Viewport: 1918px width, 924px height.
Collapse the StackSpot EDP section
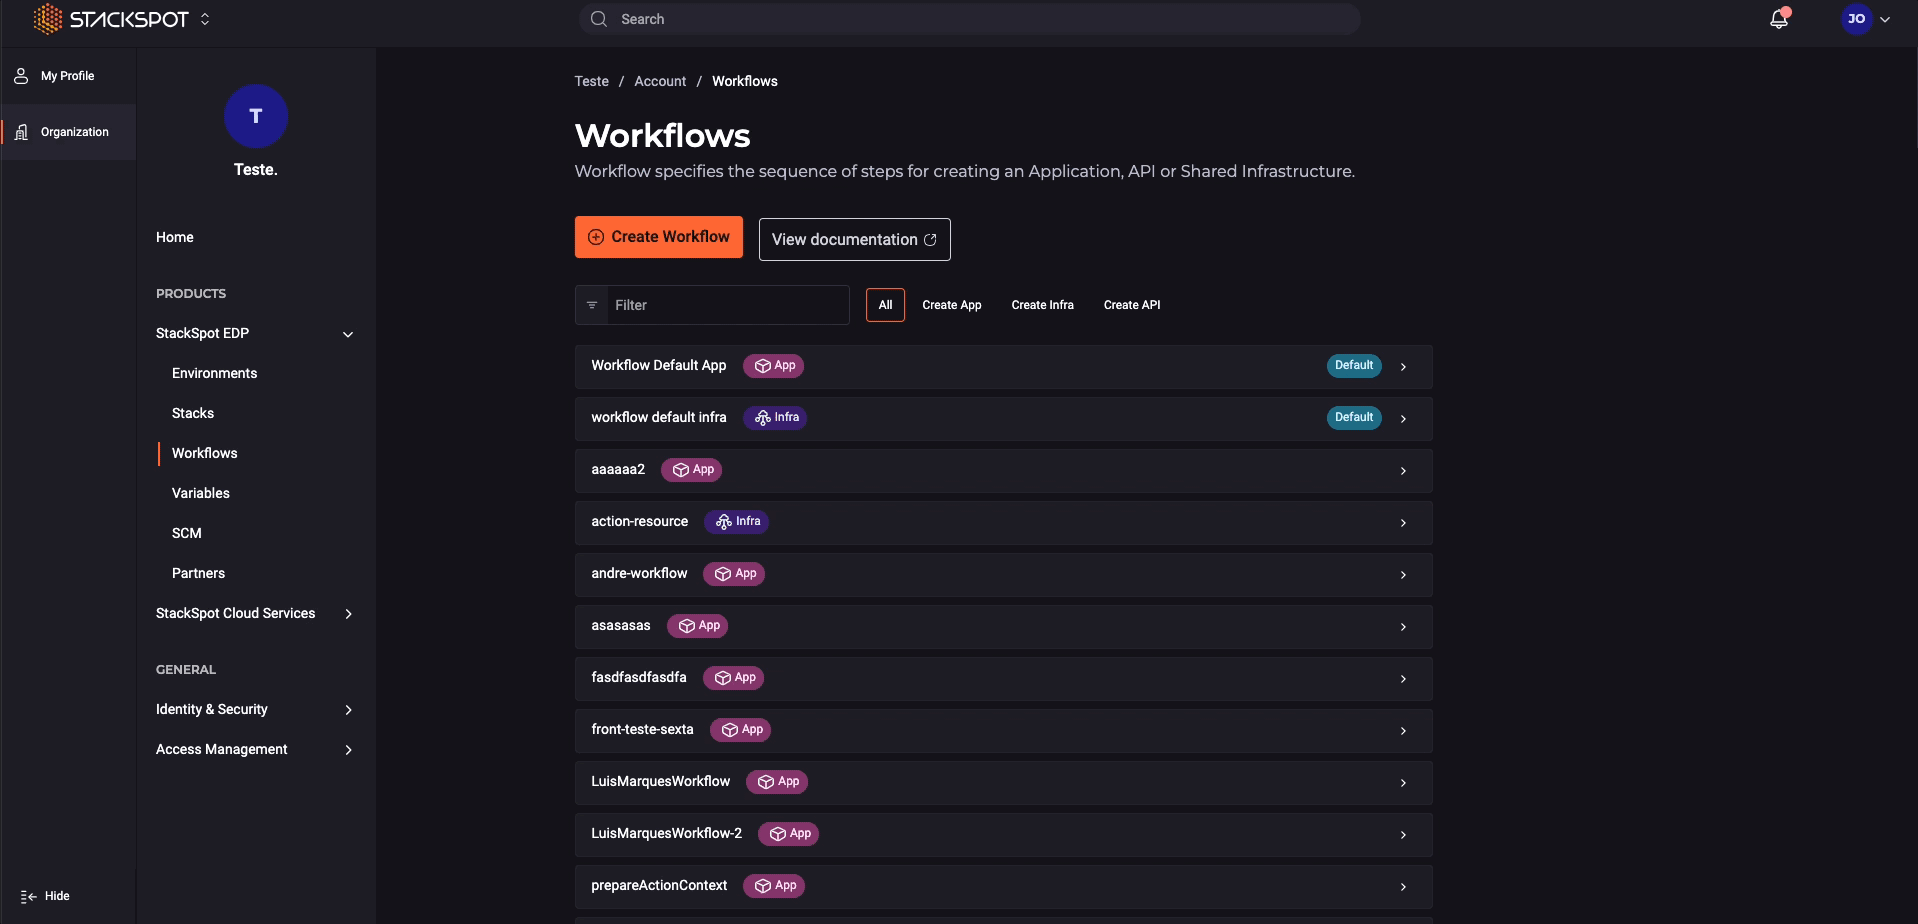(347, 333)
